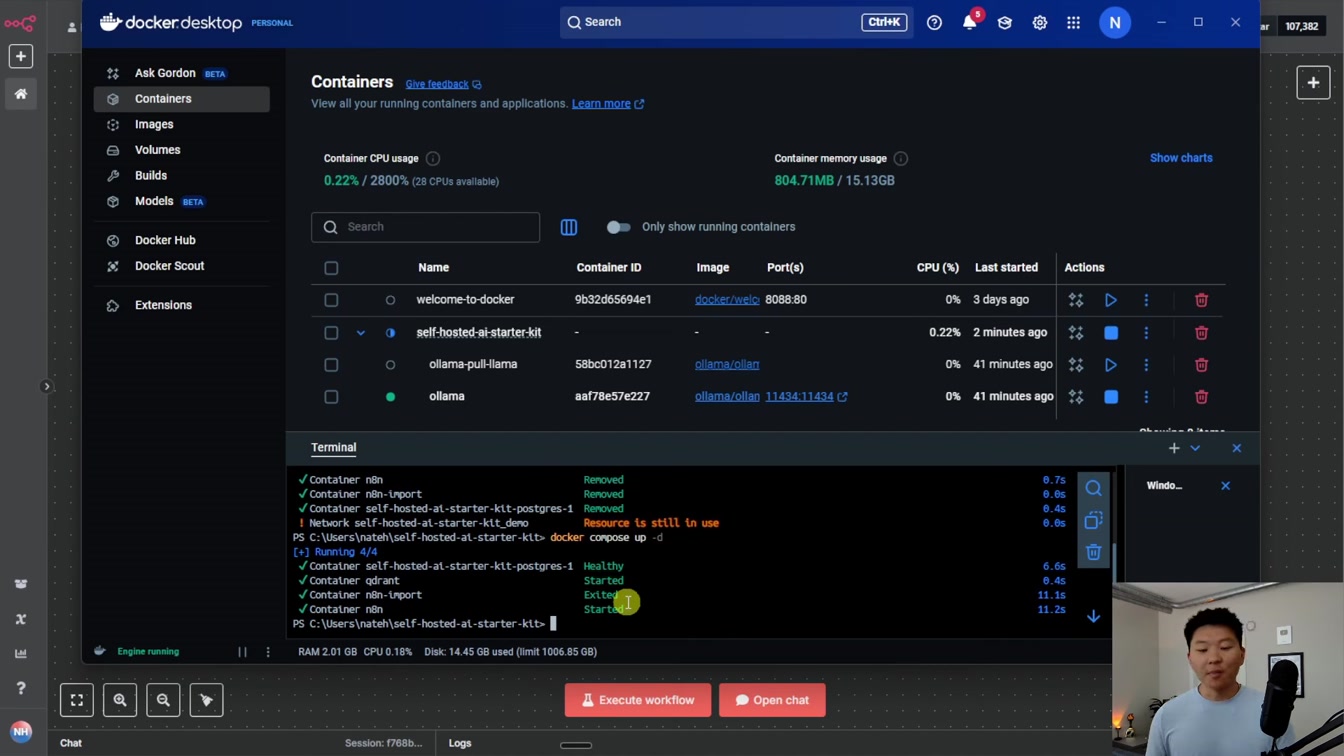
Task: Zoom in on the n8n canvas
Action: tap(120, 700)
